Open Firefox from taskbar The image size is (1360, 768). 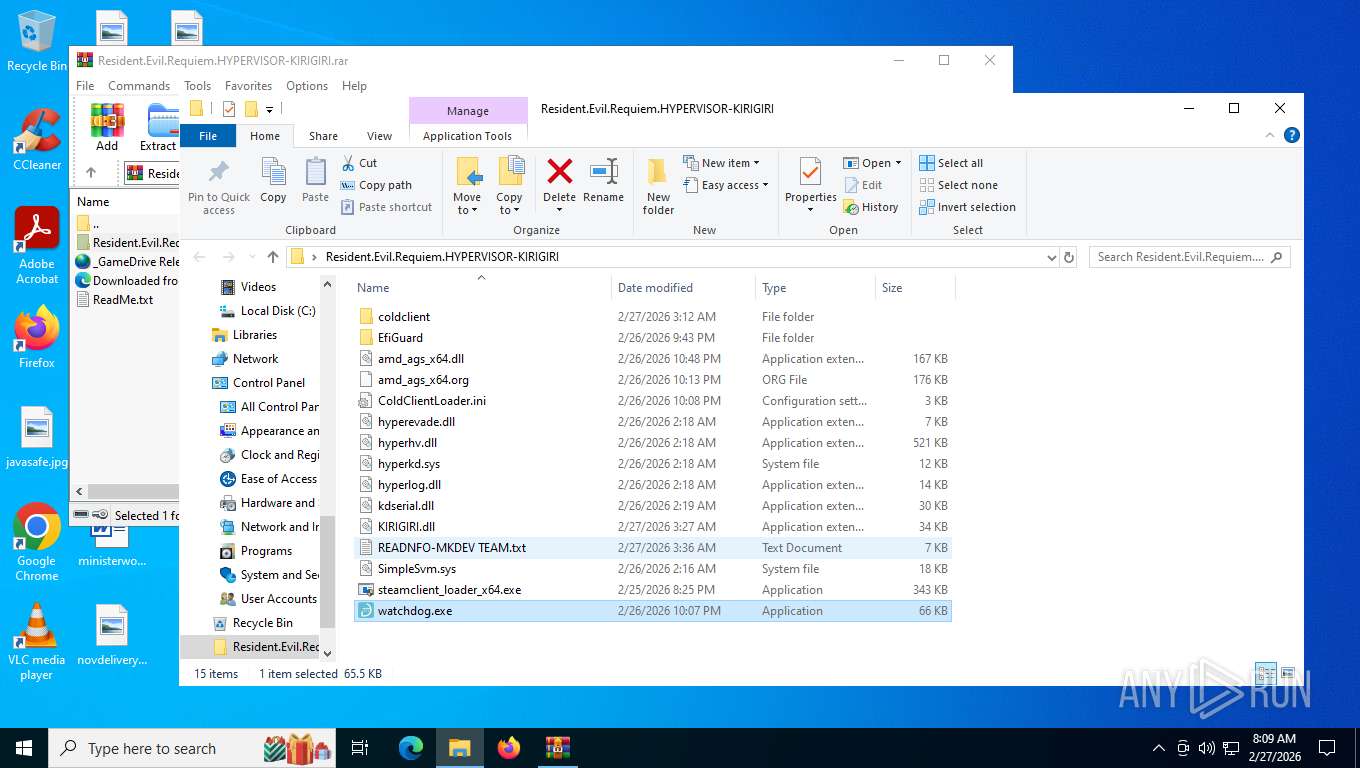coord(509,748)
